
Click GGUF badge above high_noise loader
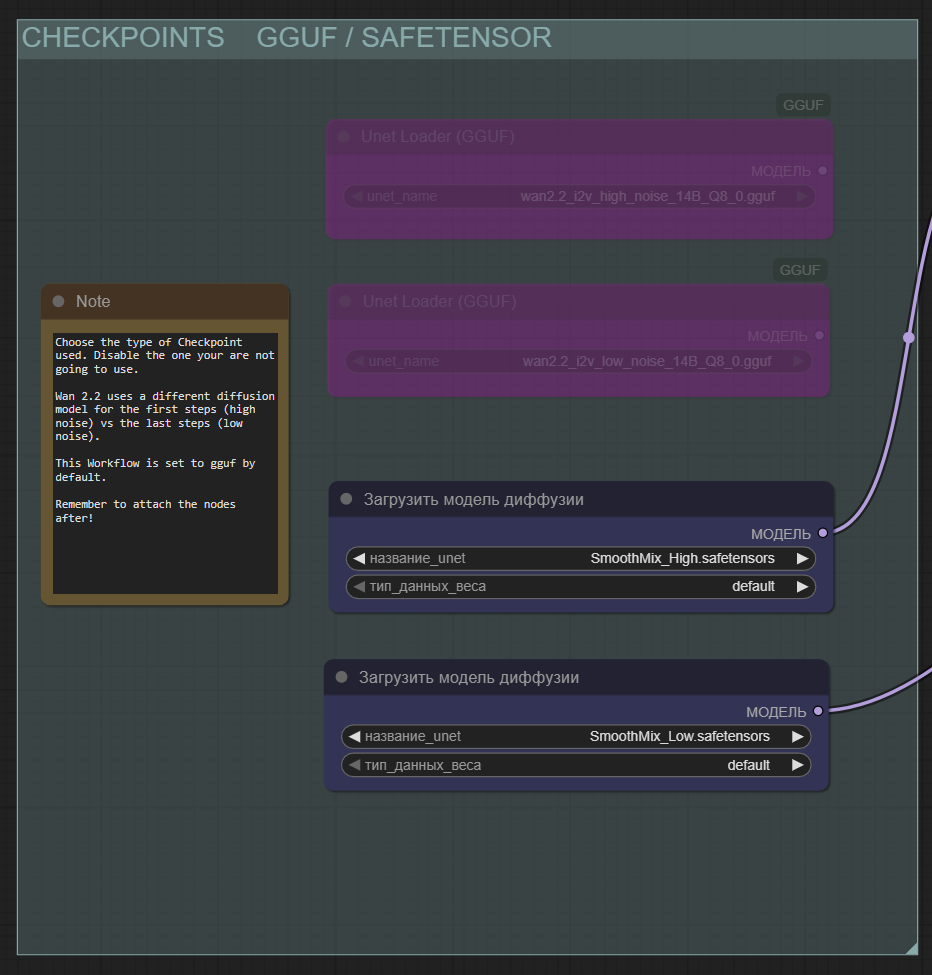coord(803,105)
